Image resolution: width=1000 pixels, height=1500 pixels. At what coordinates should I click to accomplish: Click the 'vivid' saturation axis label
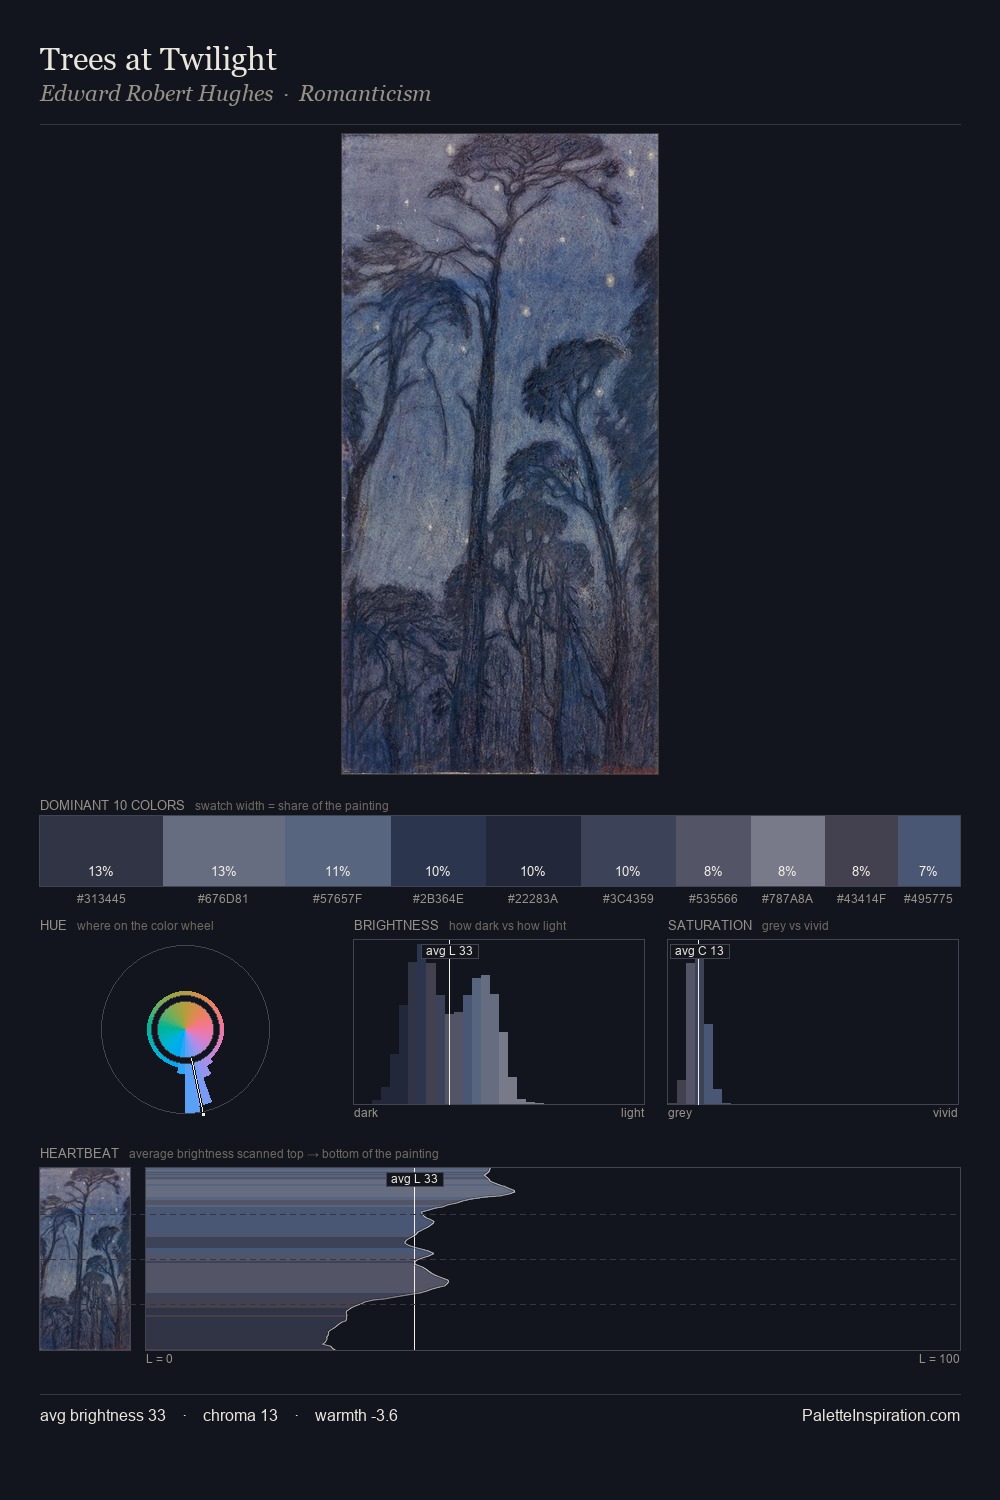(x=945, y=1113)
